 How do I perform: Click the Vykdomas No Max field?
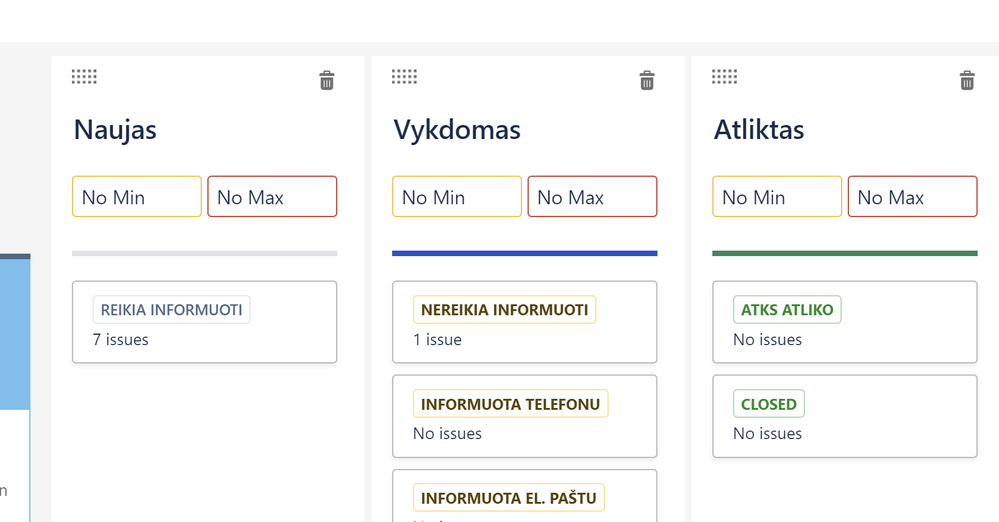(592, 197)
